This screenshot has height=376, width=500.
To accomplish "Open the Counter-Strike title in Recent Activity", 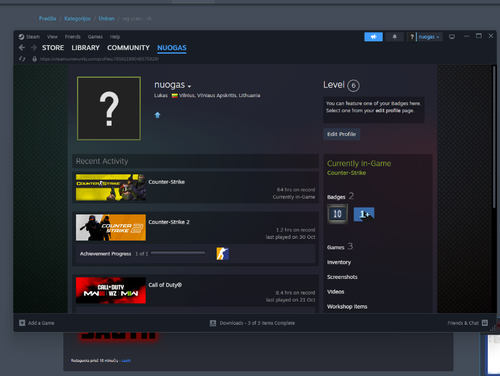I will pos(166,182).
